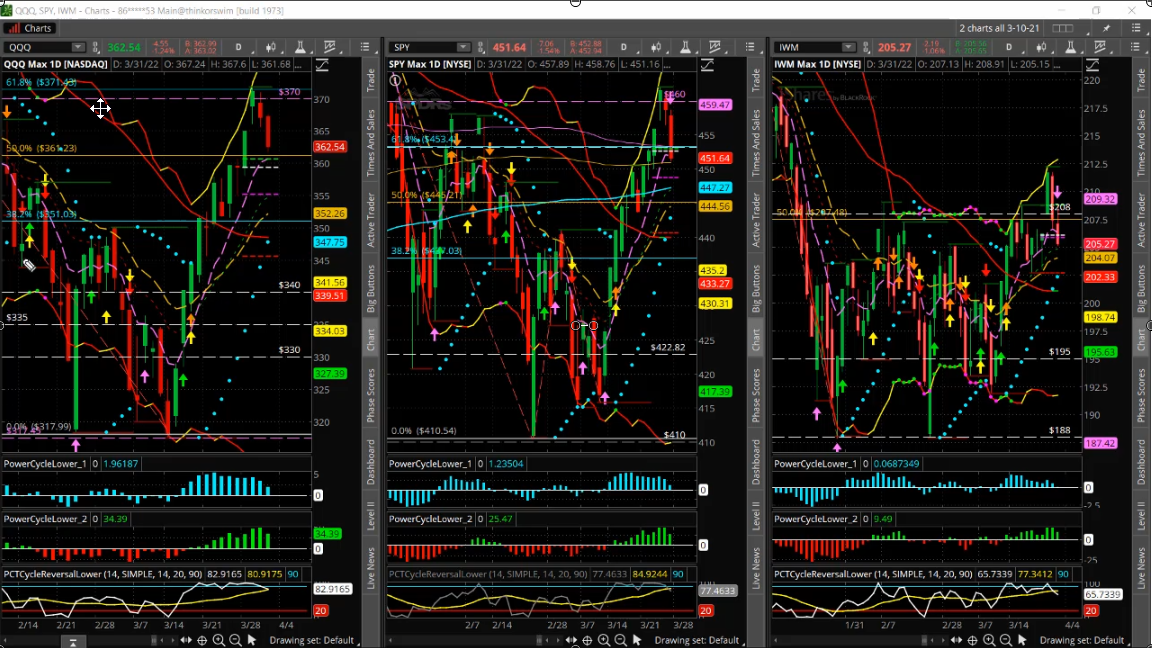Open IWM chart studies flask icon
The image size is (1152, 648).
[x=1070, y=47]
